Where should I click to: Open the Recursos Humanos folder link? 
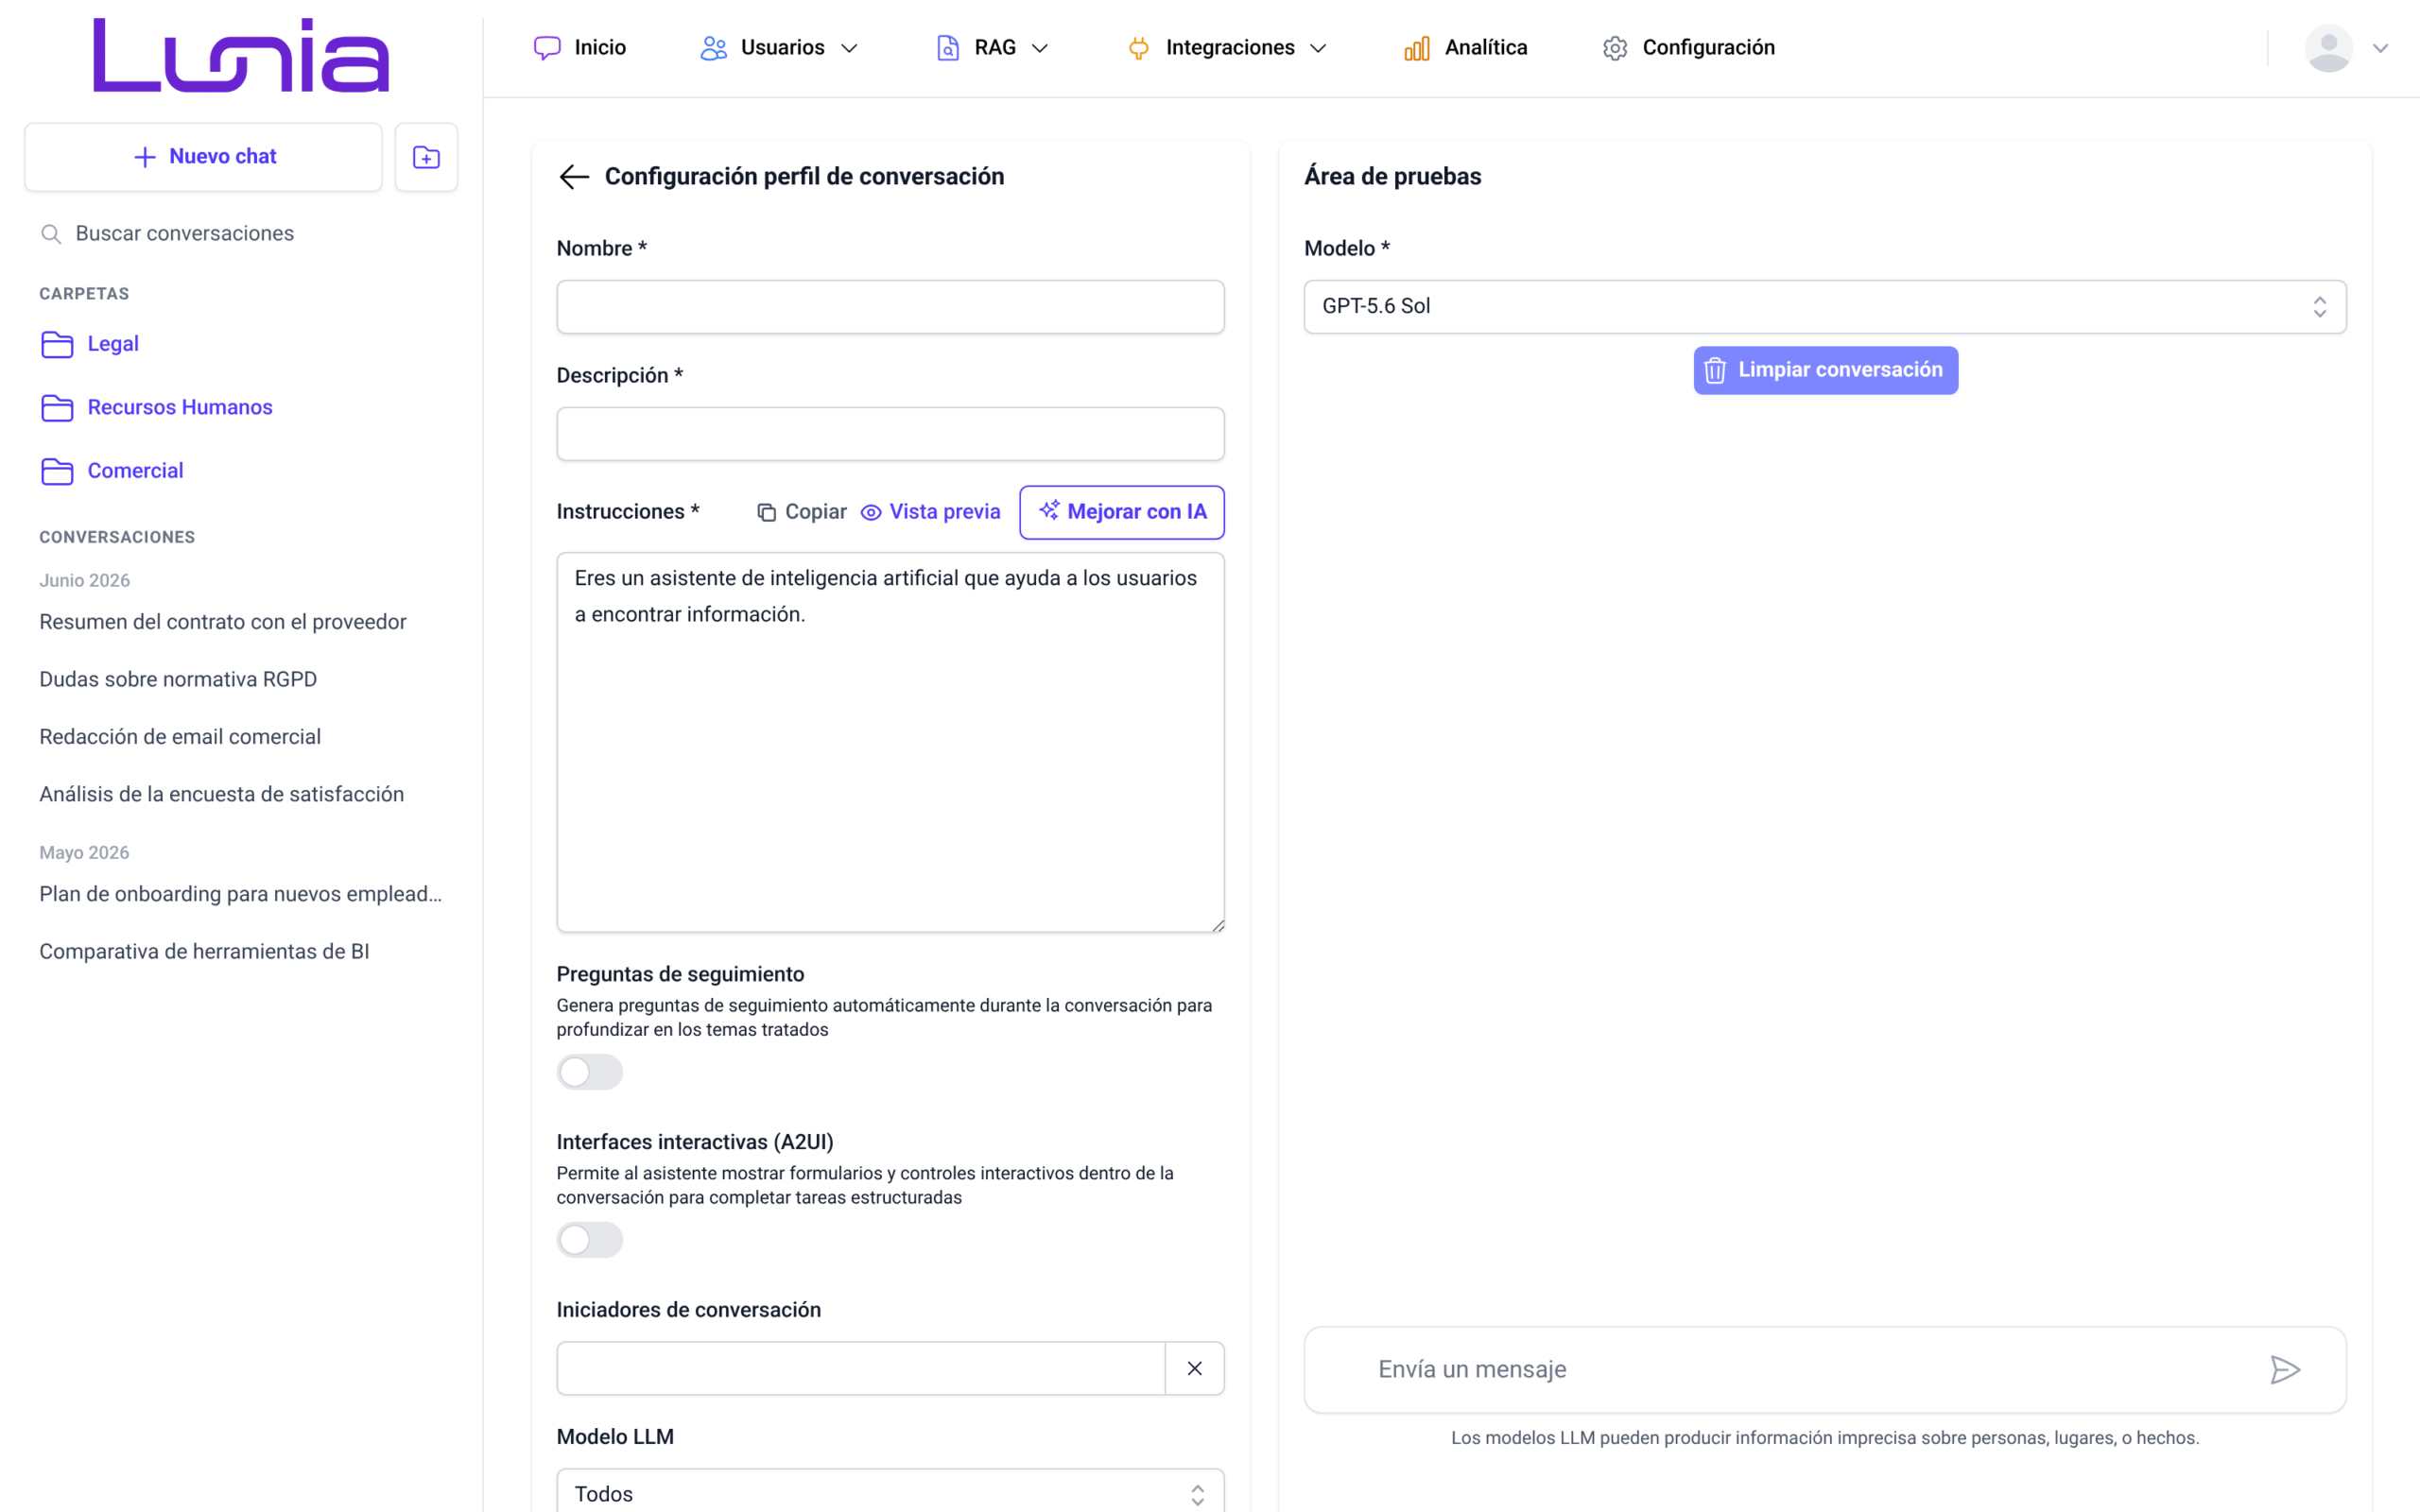tap(180, 408)
